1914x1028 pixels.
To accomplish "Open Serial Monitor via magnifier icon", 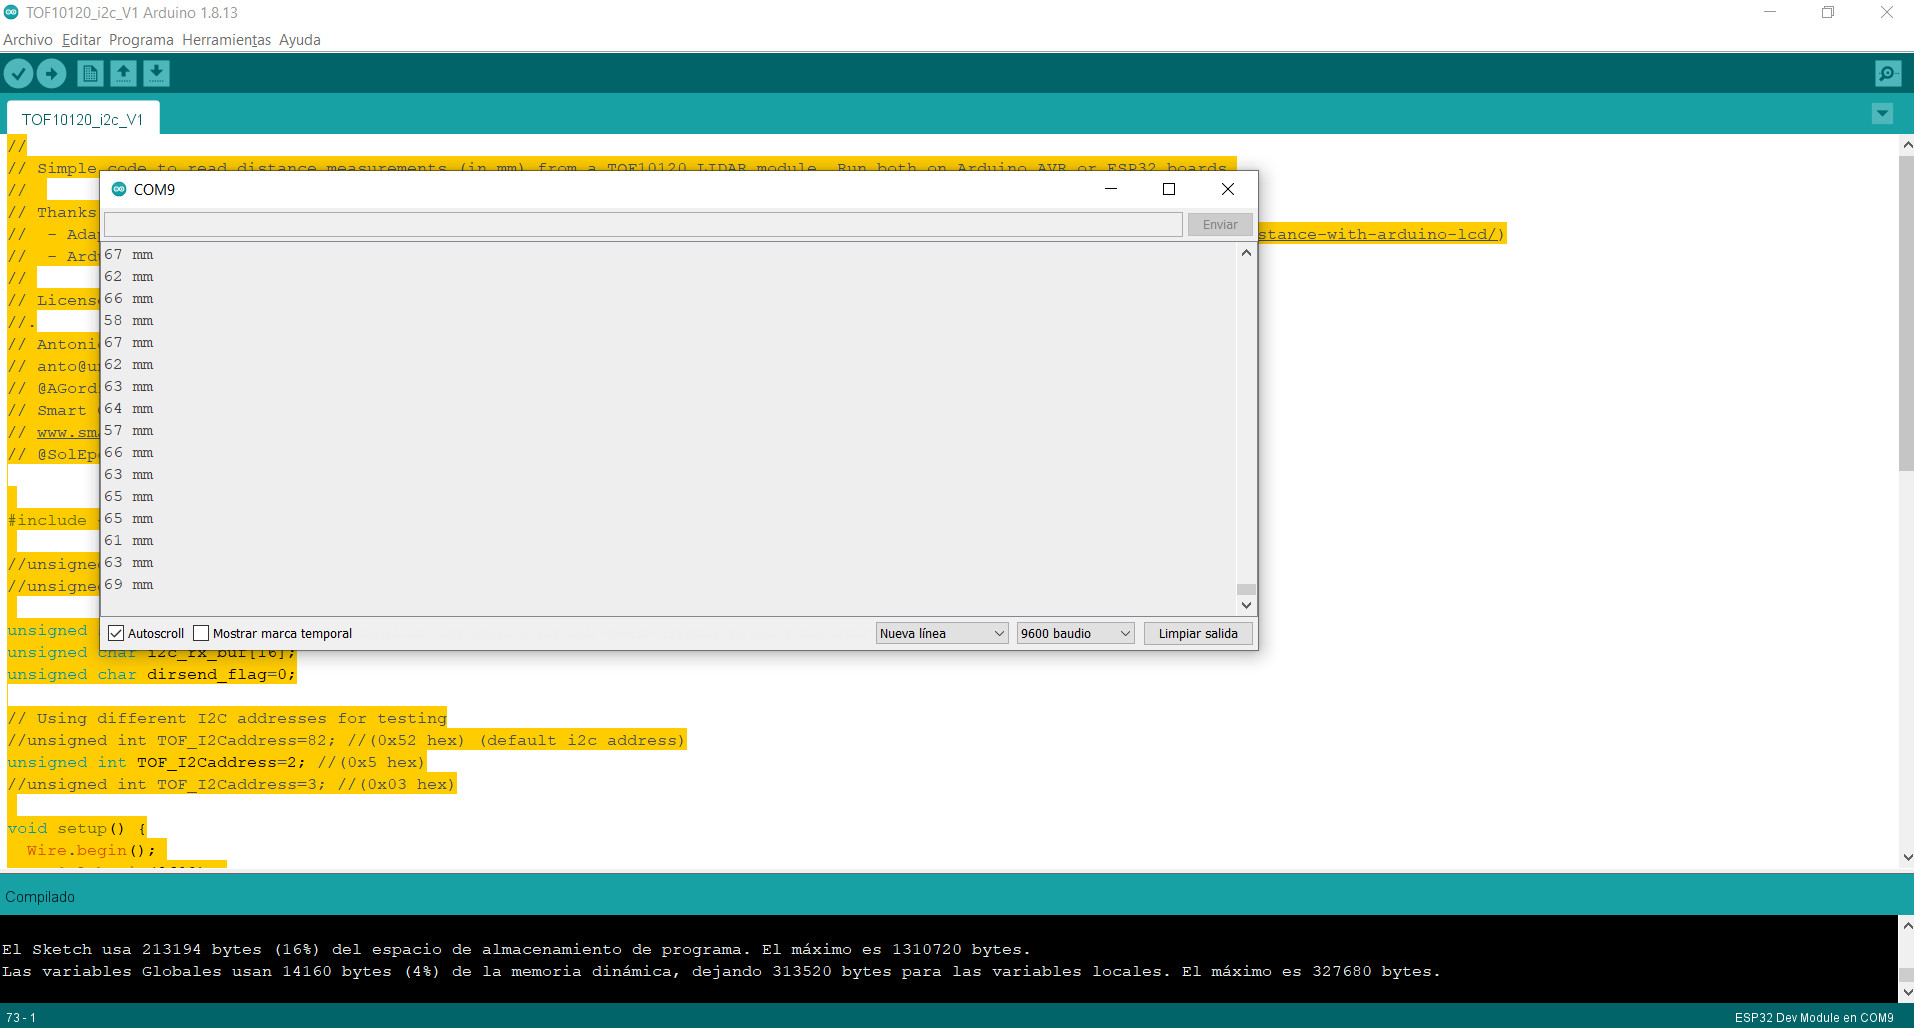I will tap(1887, 73).
